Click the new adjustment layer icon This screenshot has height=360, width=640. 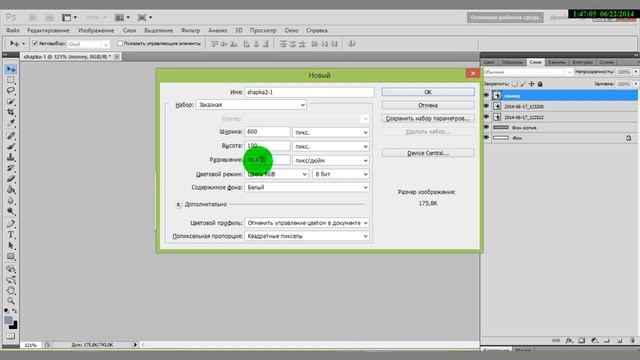click(x=595, y=340)
